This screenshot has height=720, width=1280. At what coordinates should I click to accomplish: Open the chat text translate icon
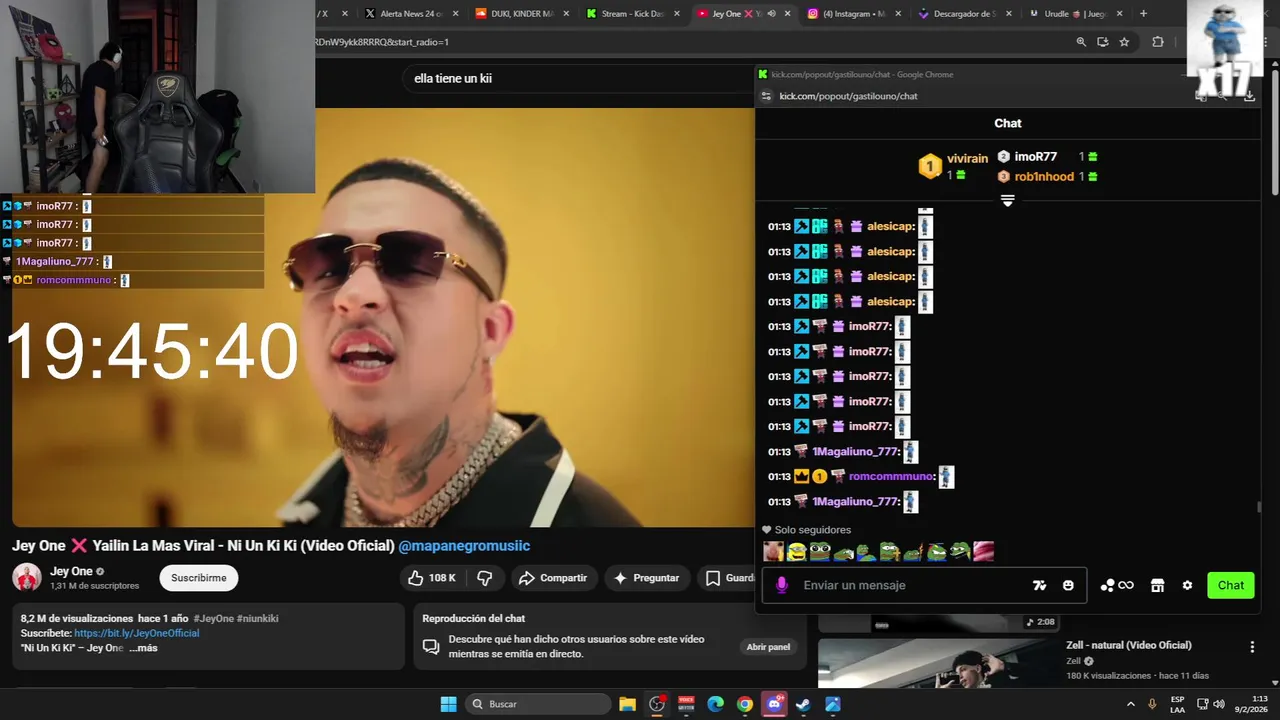(x=1039, y=585)
